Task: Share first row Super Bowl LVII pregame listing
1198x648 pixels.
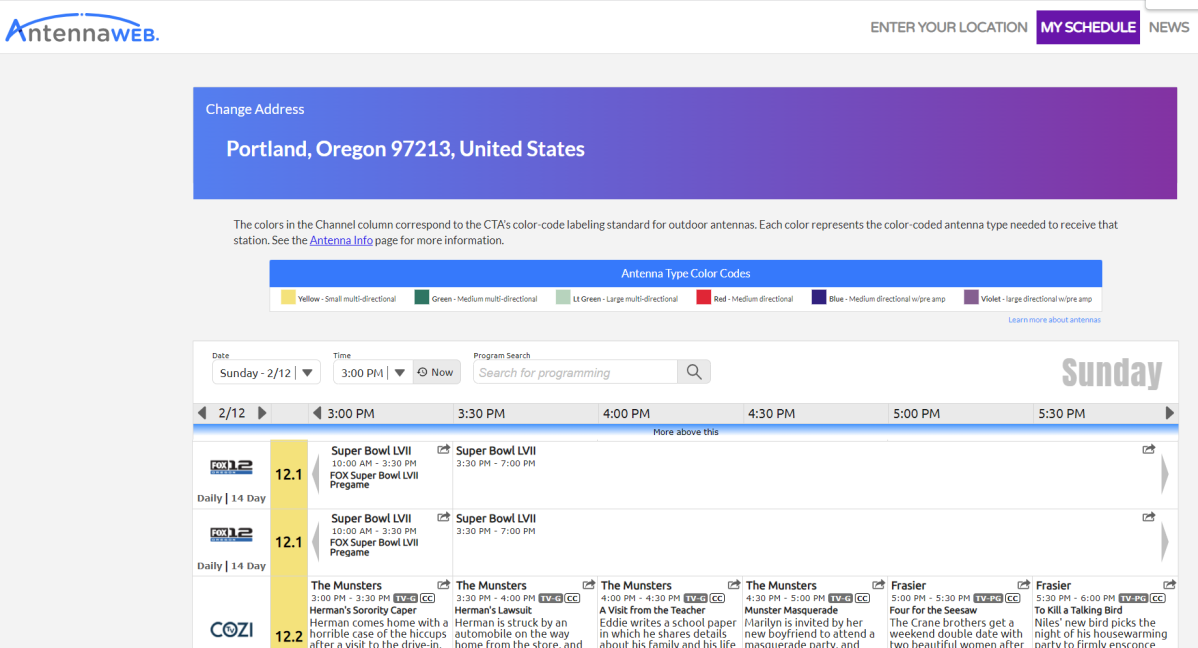Action: point(443,450)
